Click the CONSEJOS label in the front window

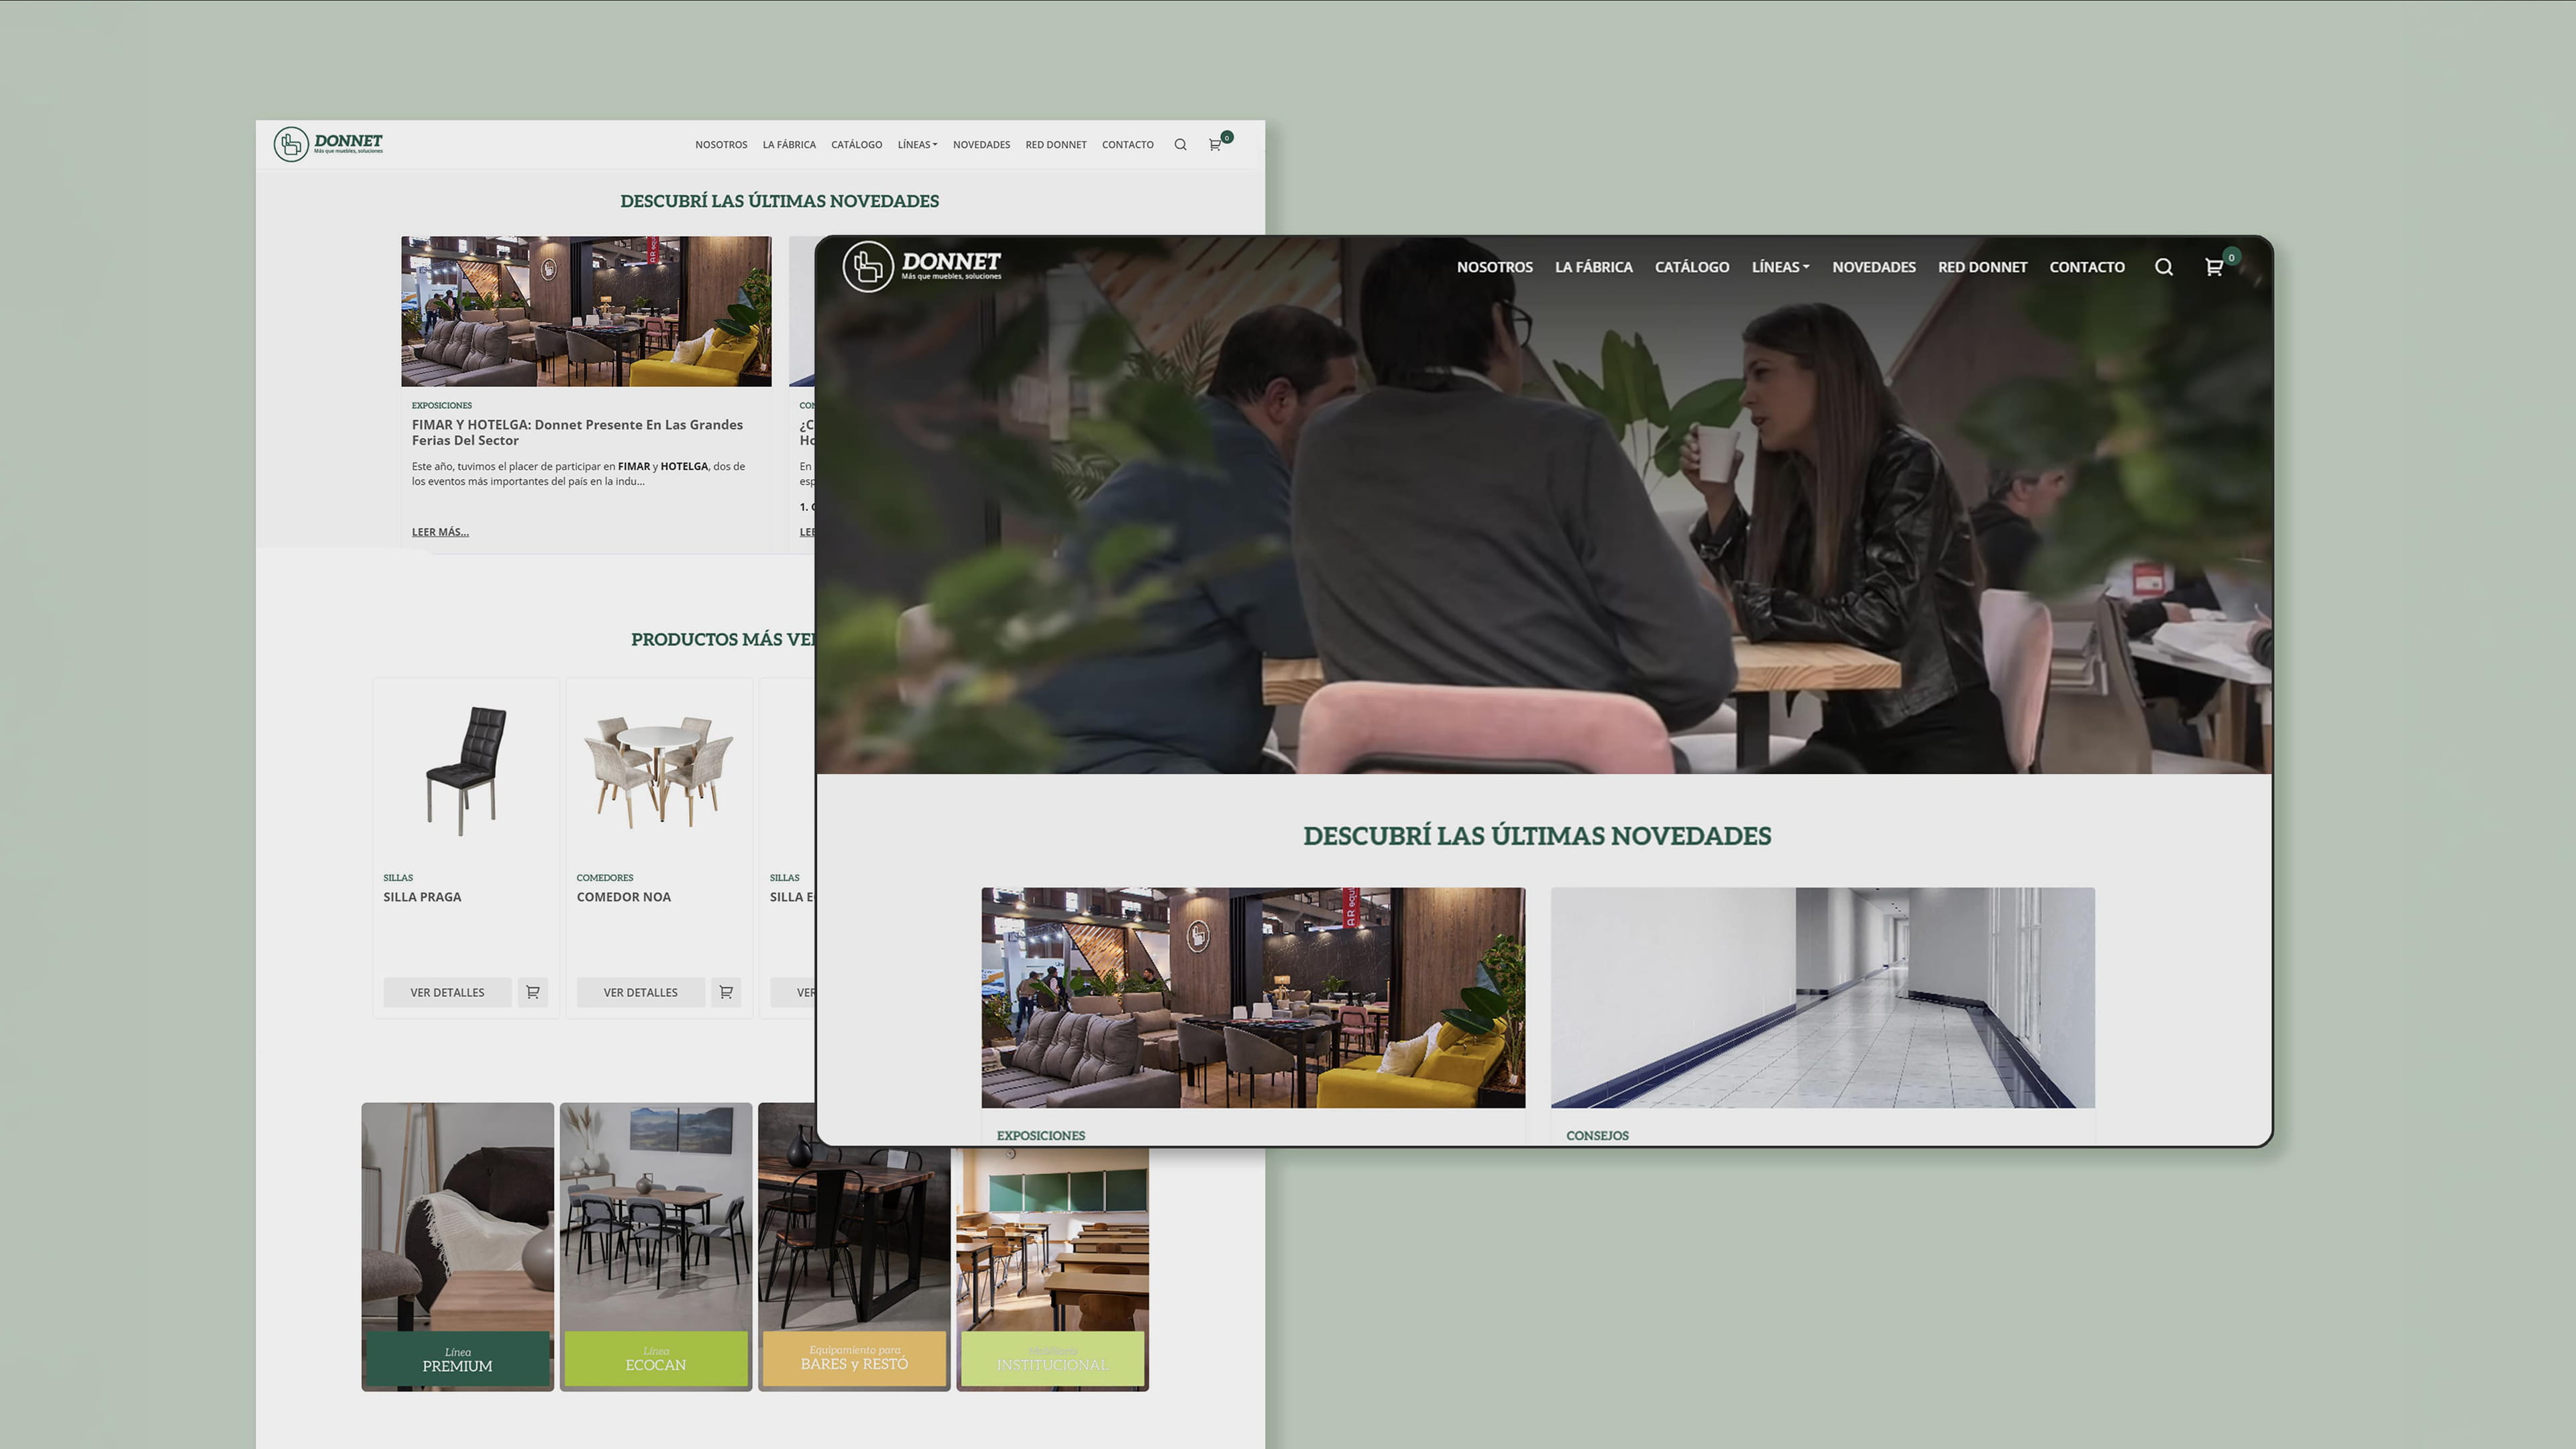click(1597, 1136)
